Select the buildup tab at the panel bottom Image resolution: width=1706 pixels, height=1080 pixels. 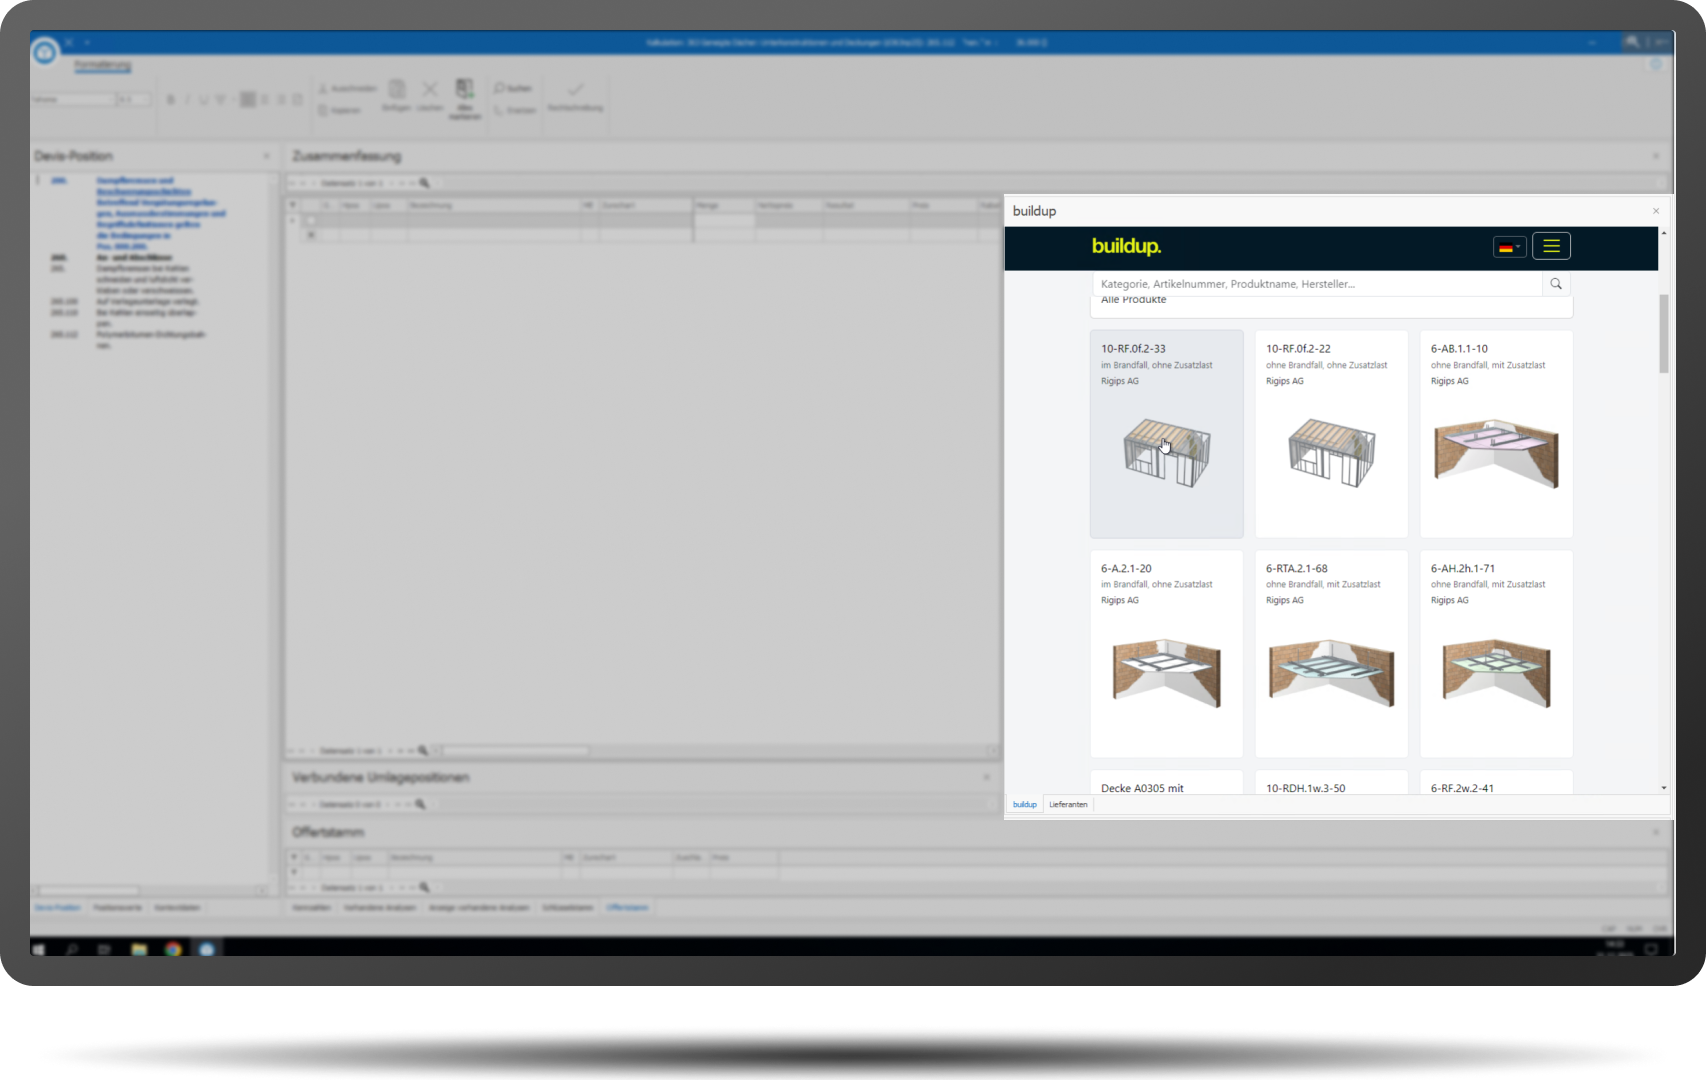pos(1024,804)
